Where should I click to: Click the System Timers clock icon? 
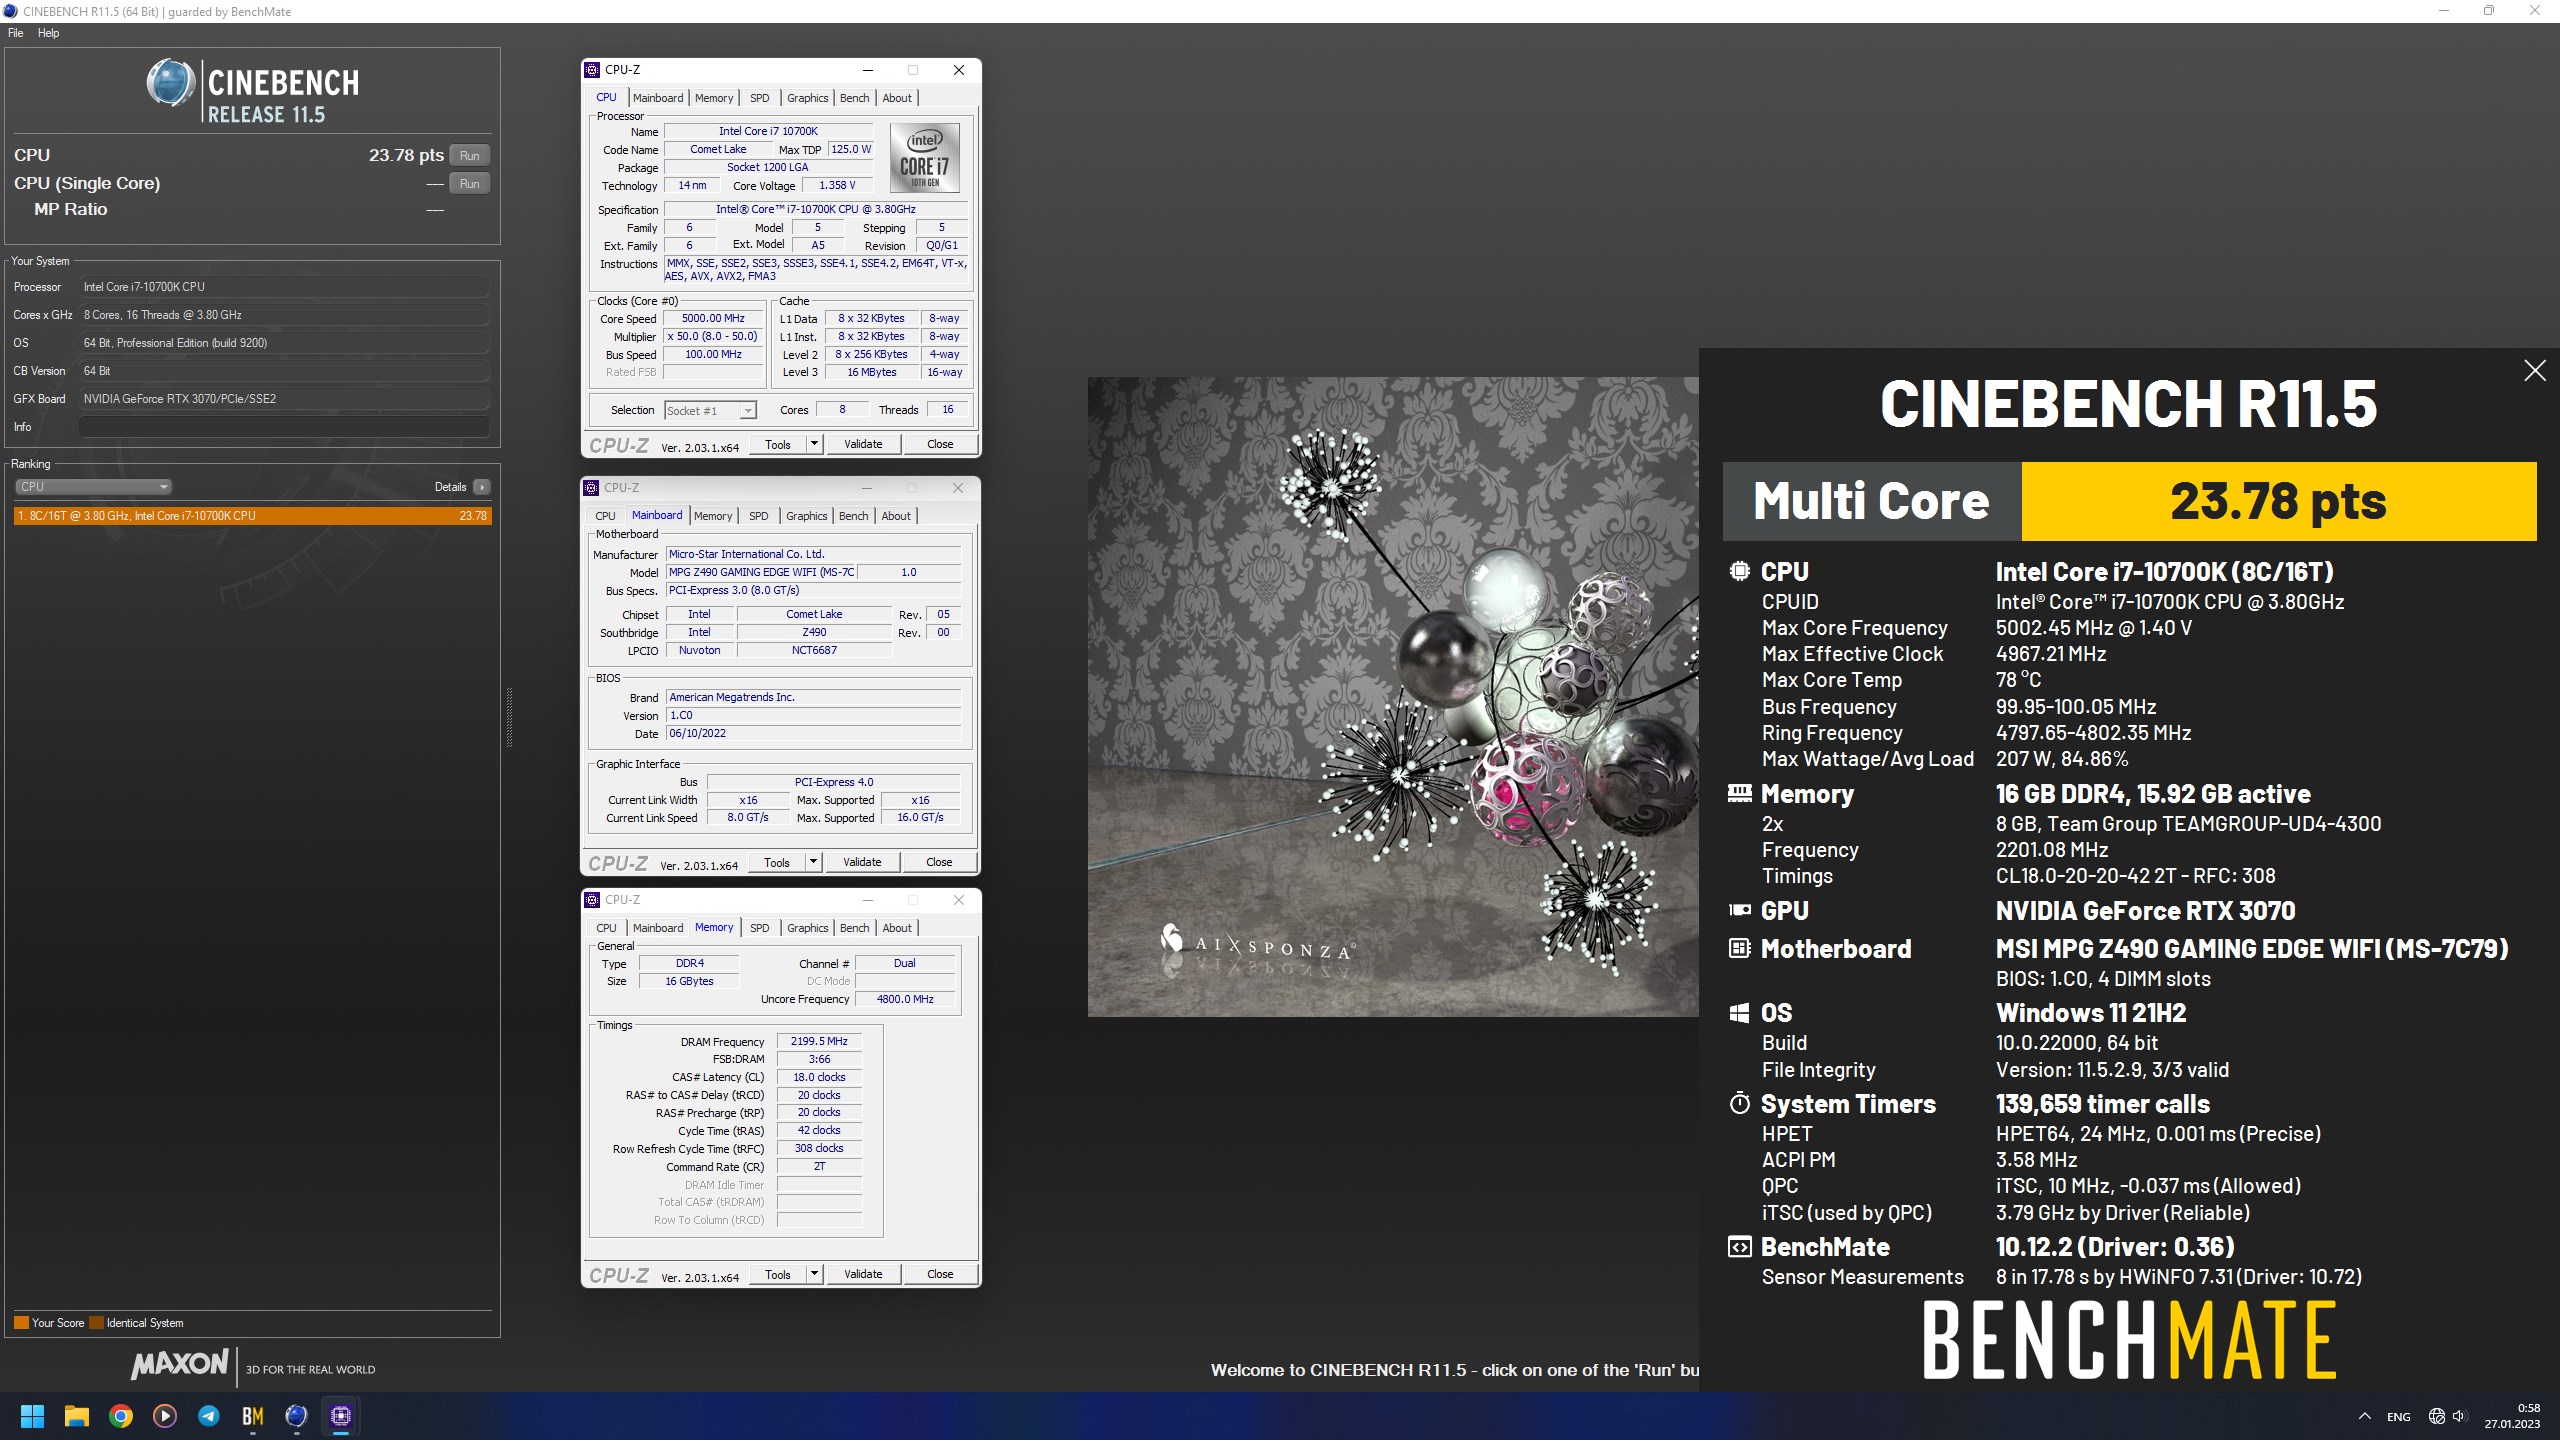[x=1740, y=1104]
